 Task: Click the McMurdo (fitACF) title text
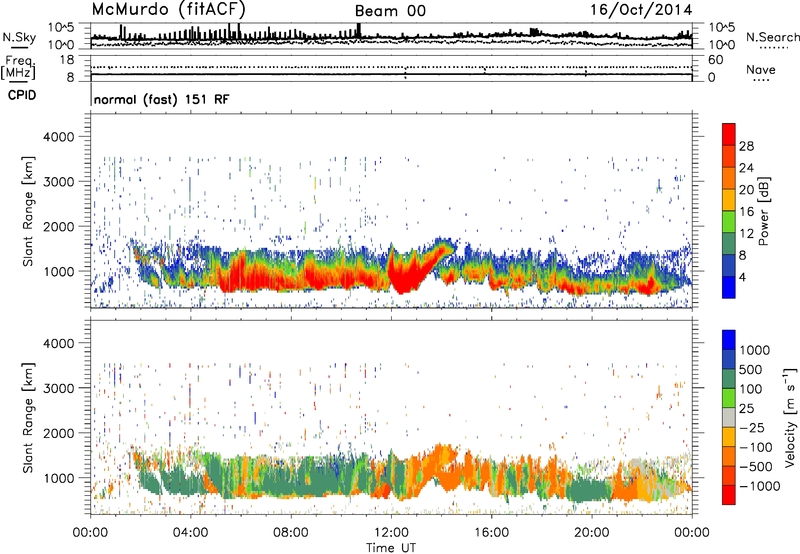169,9
